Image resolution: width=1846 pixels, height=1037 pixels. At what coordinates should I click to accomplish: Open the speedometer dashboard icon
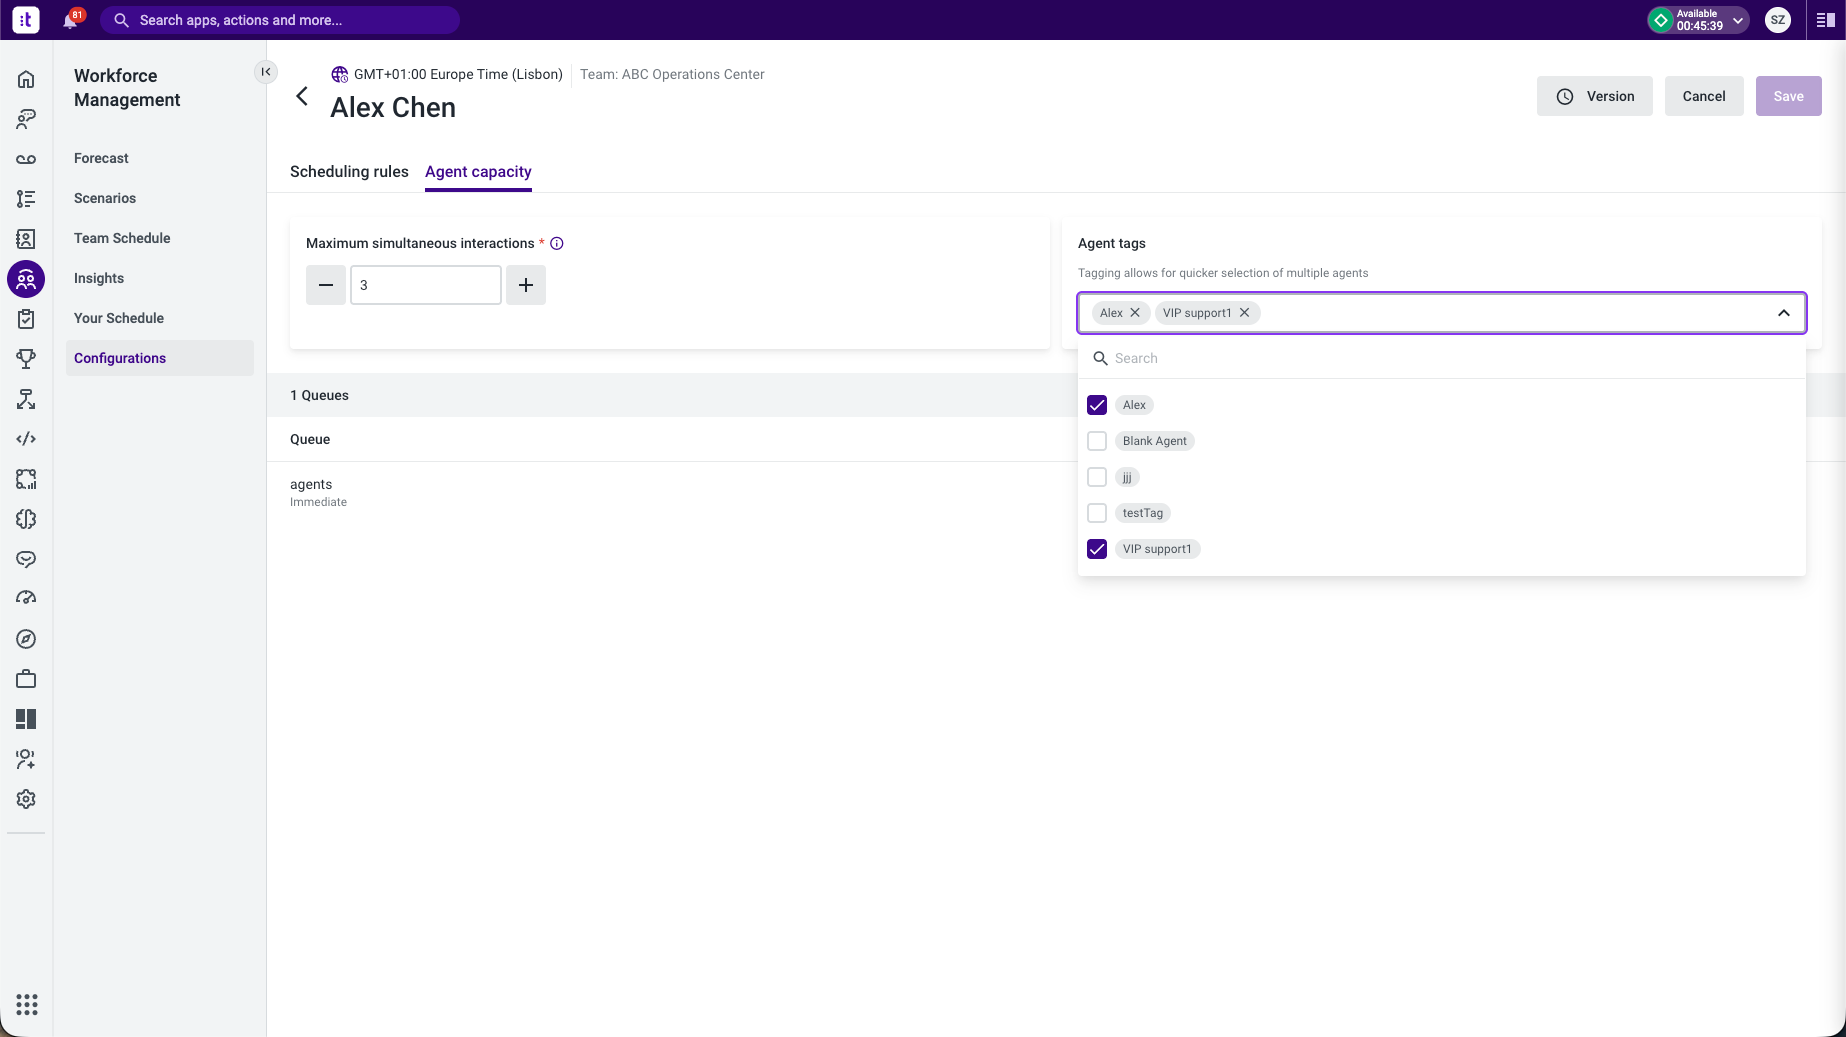(26, 599)
